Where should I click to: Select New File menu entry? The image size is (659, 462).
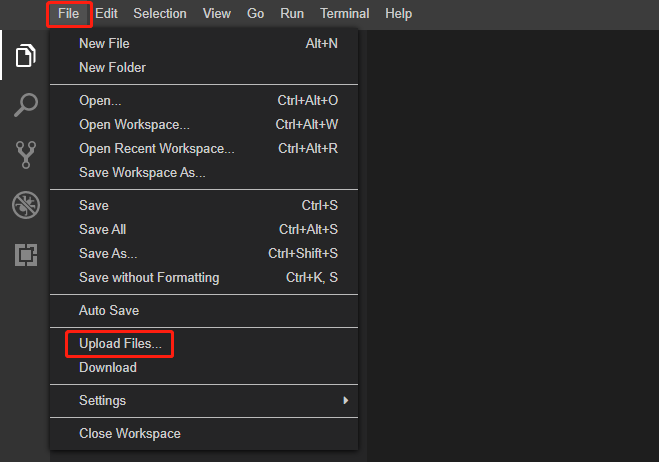click(x=204, y=44)
